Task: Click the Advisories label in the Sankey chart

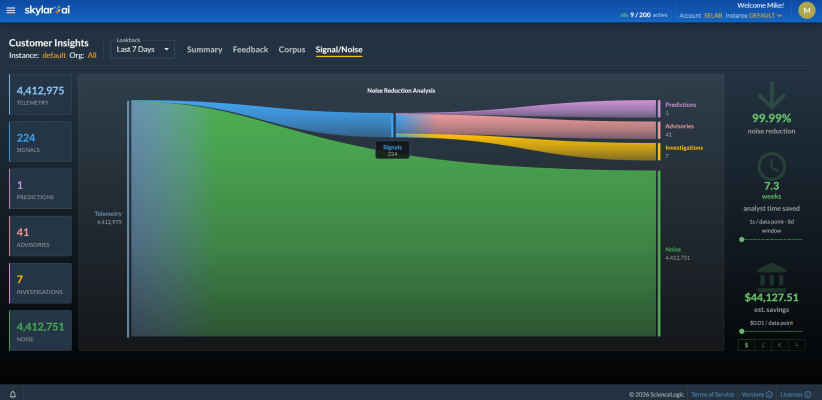Action: click(x=679, y=126)
